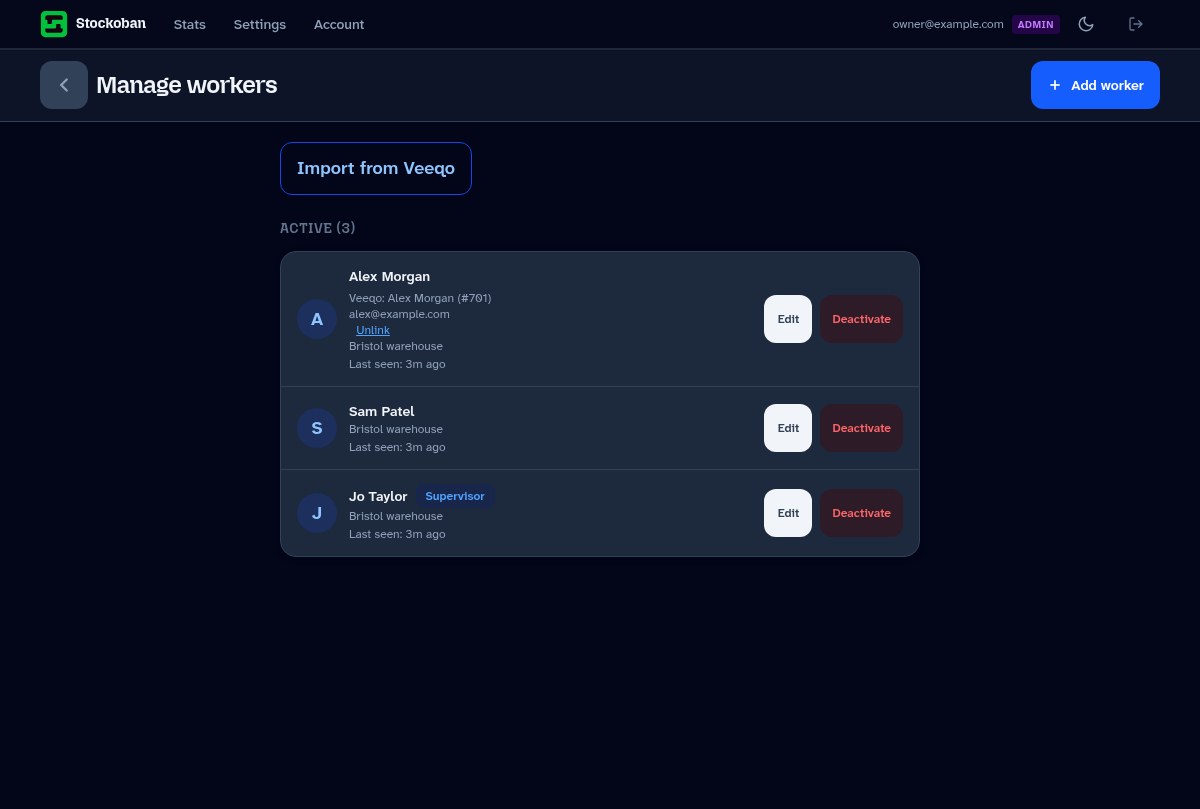1200x809 pixels.
Task: Click the Sam Patel name
Action: click(381, 411)
